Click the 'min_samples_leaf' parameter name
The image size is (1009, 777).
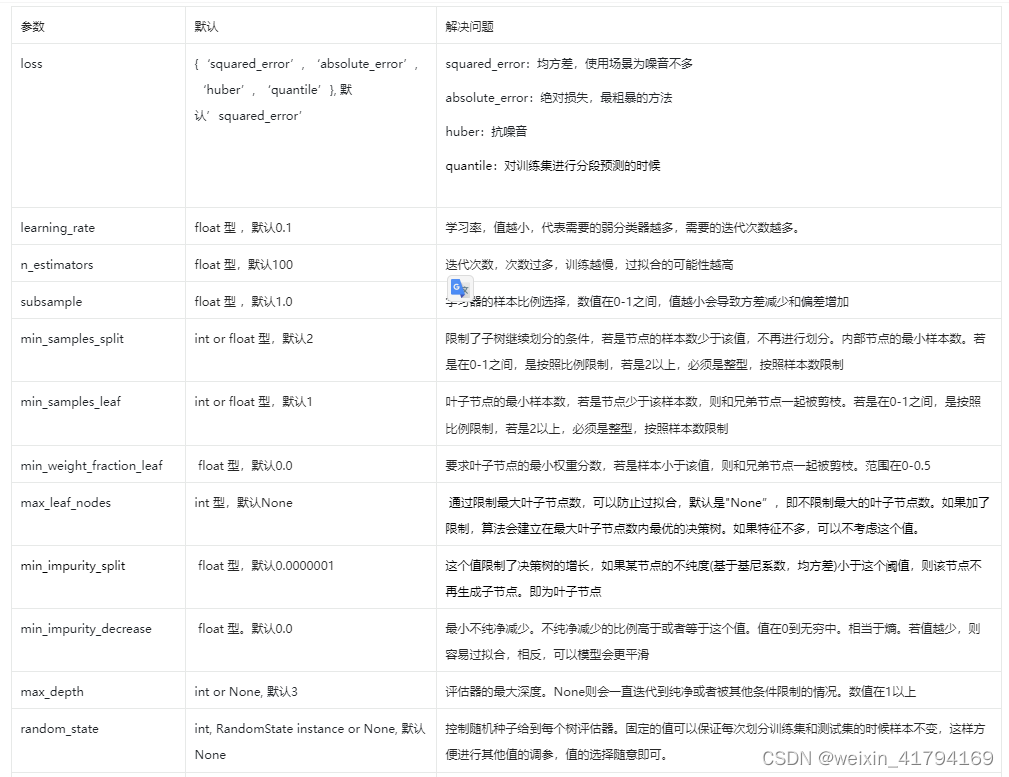71,402
